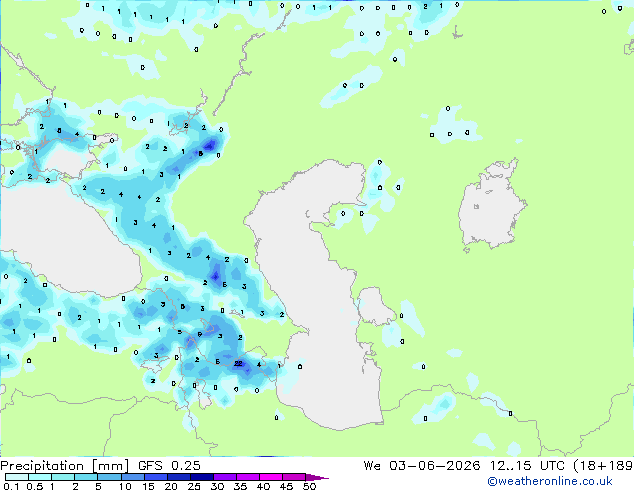Screen dimensions: 634x490
Task: Open the weatheronline.co.uk copyright link
Action: tap(550, 481)
